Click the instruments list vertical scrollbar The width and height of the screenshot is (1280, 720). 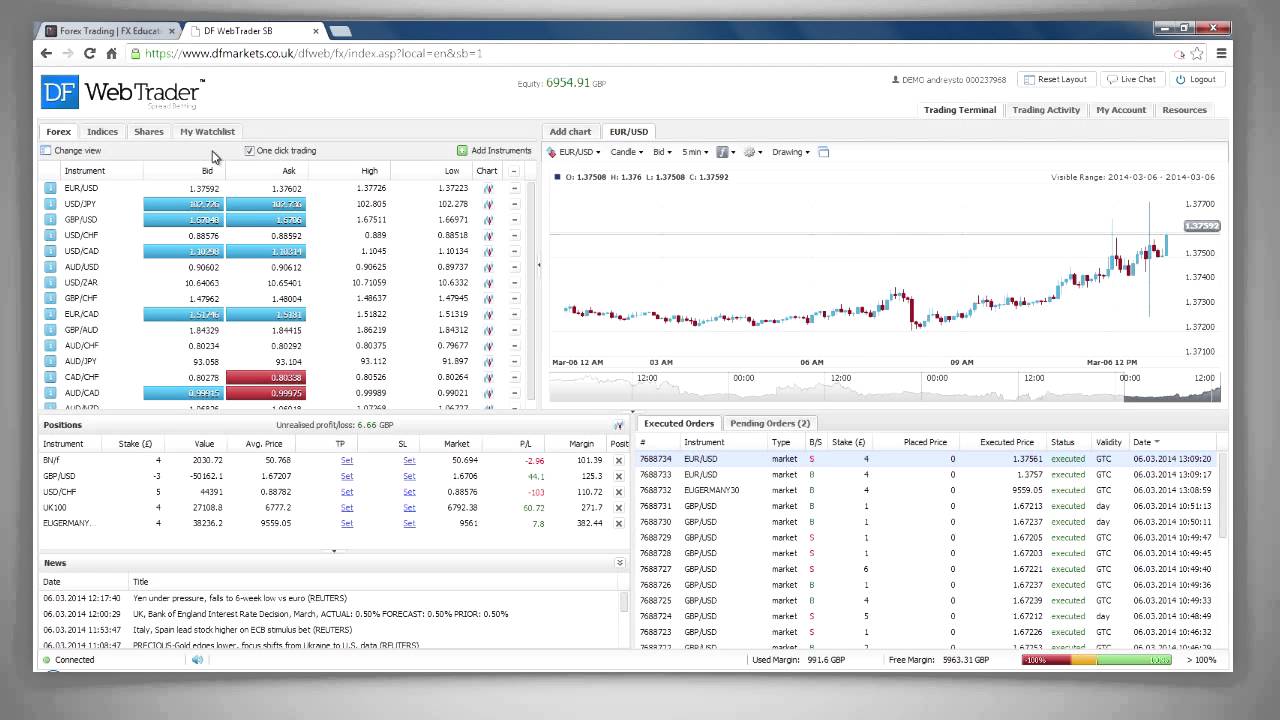tap(531, 292)
